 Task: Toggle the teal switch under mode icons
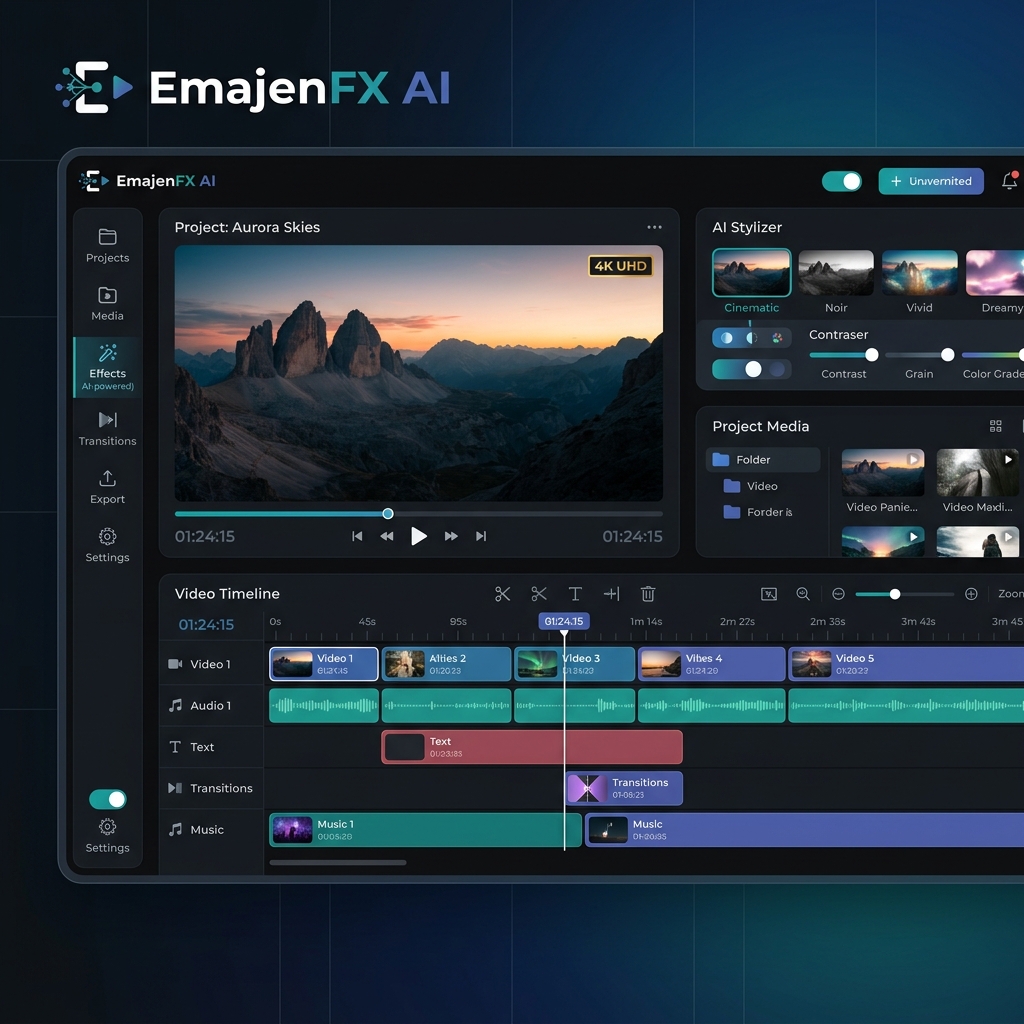click(752, 369)
